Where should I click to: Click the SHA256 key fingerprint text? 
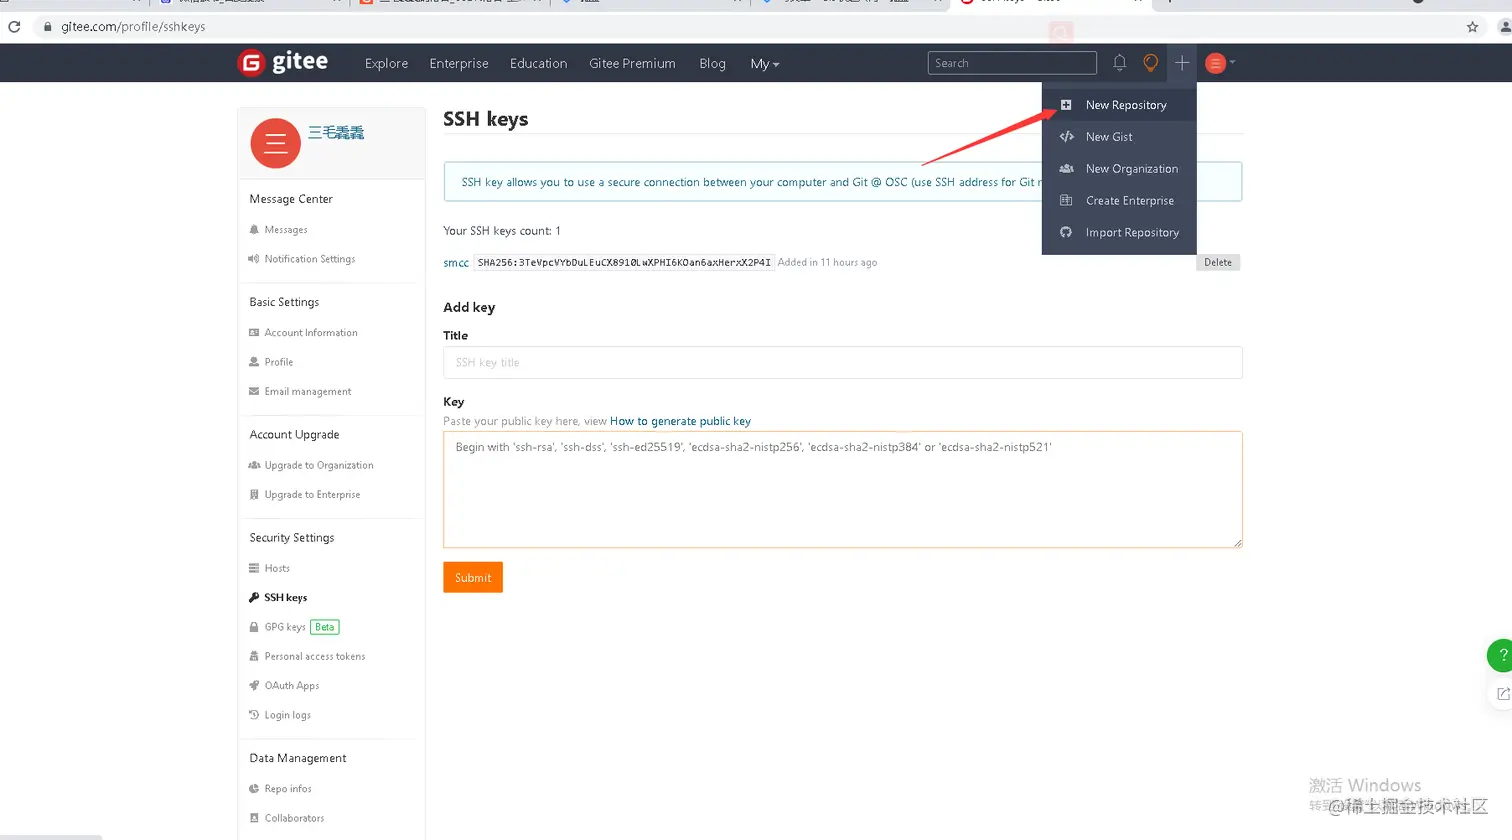tap(624, 262)
